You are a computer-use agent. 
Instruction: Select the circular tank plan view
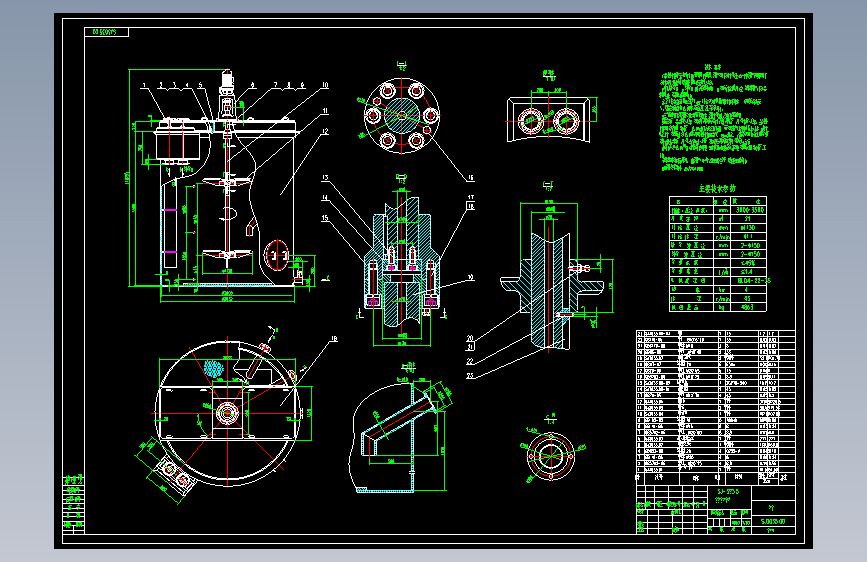(227, 413)
